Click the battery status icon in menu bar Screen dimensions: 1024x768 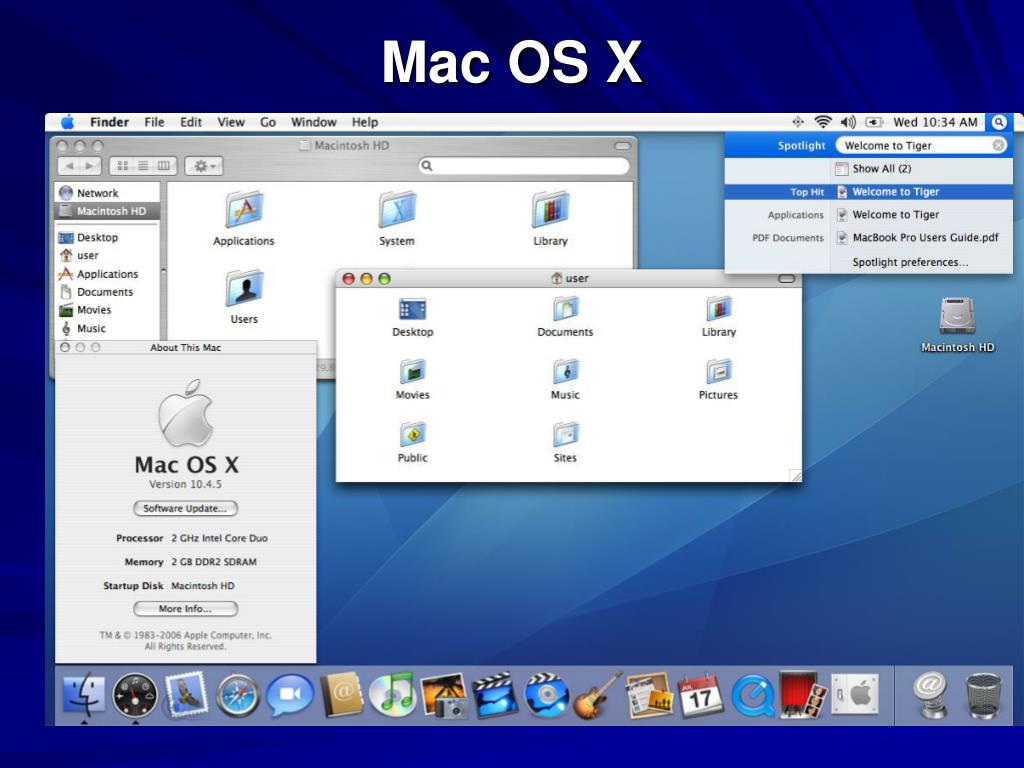[874, 122]
